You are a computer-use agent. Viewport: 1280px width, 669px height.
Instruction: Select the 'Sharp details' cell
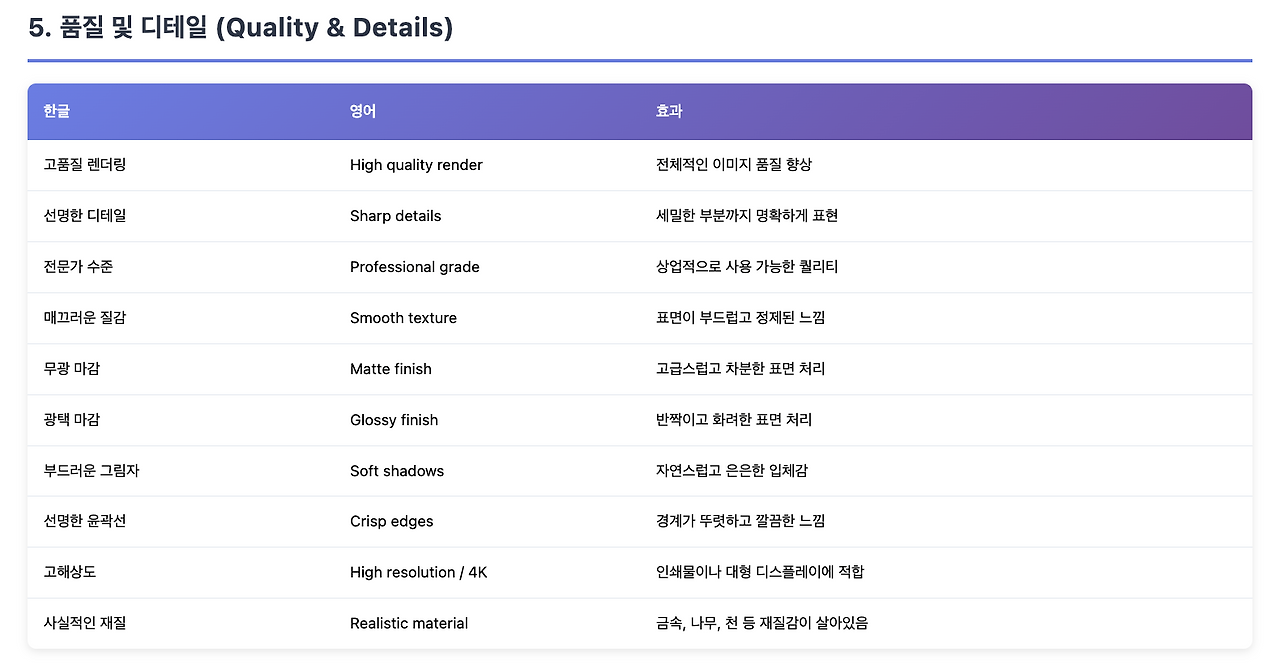pos(395,216)
